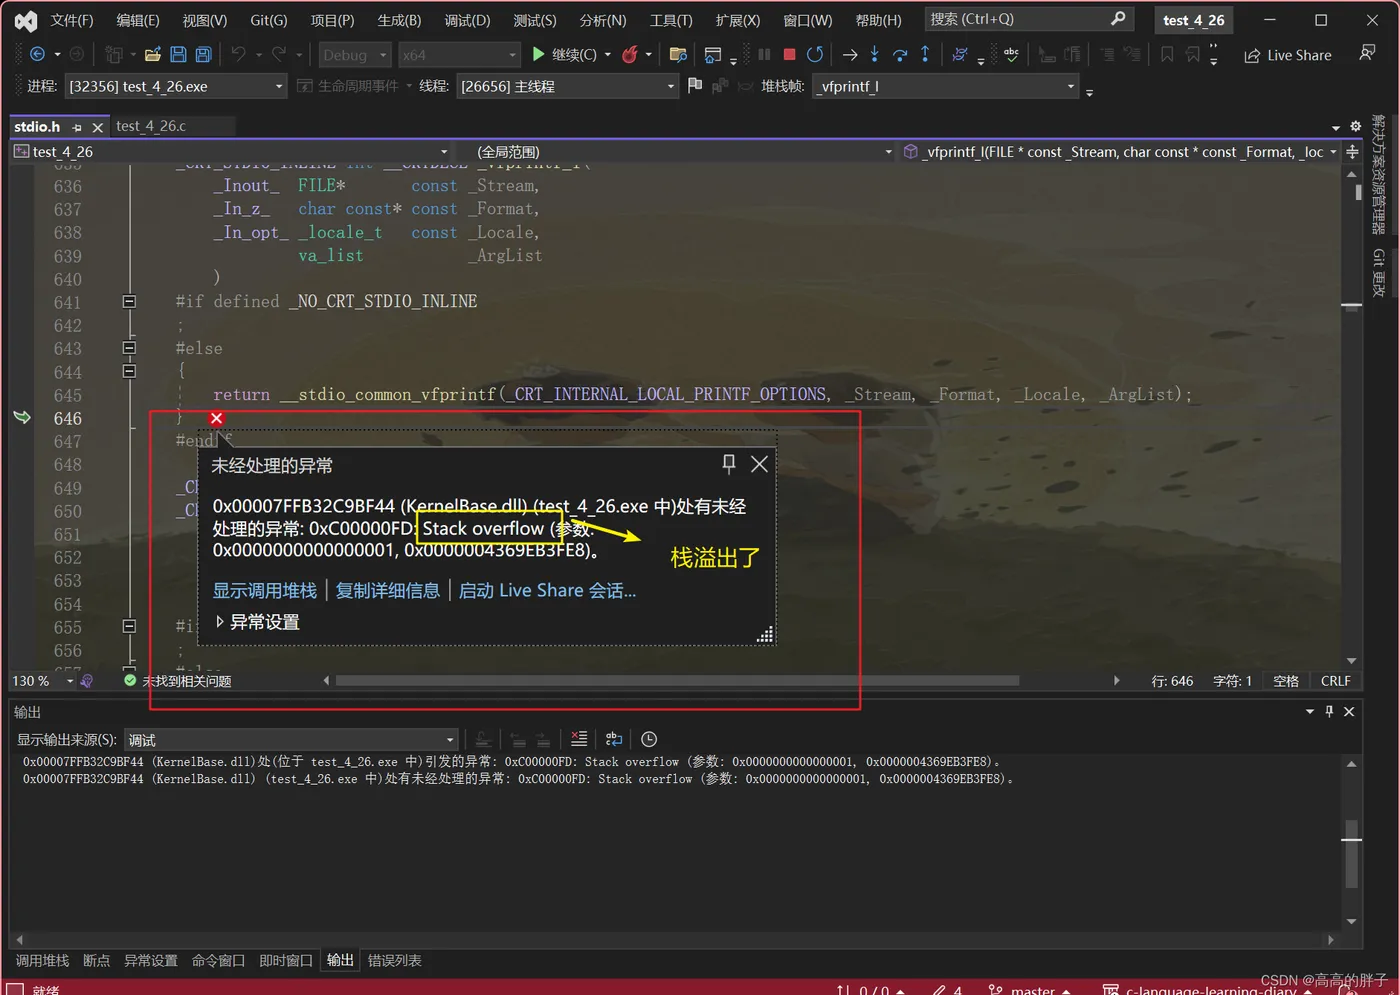Viewport: 1400px width, 995px height.
Task: Click the red exception error marker
Action: [x=216, y=418]
